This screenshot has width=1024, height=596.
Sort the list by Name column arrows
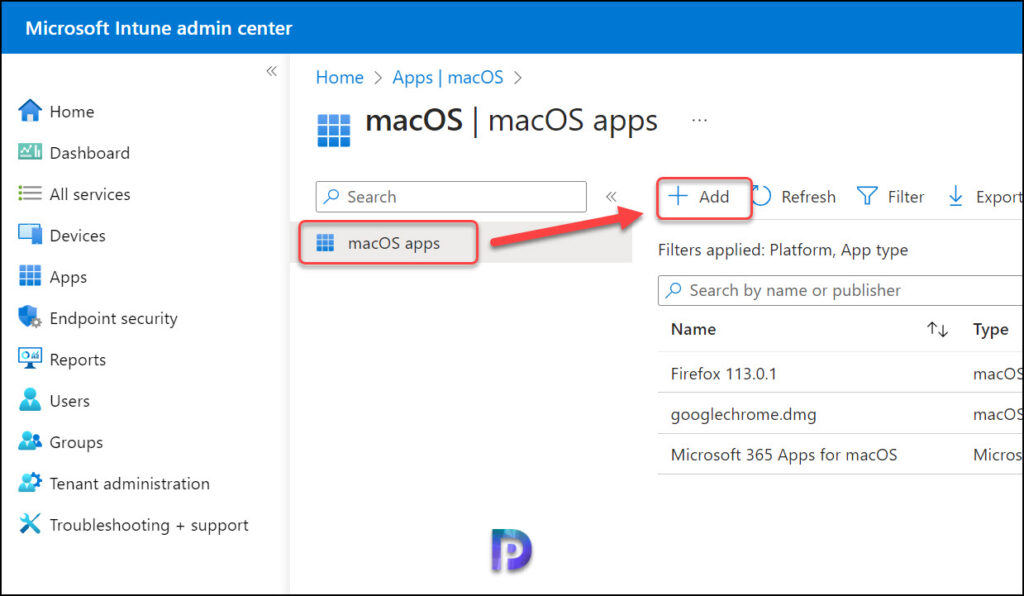click(937, 329)
